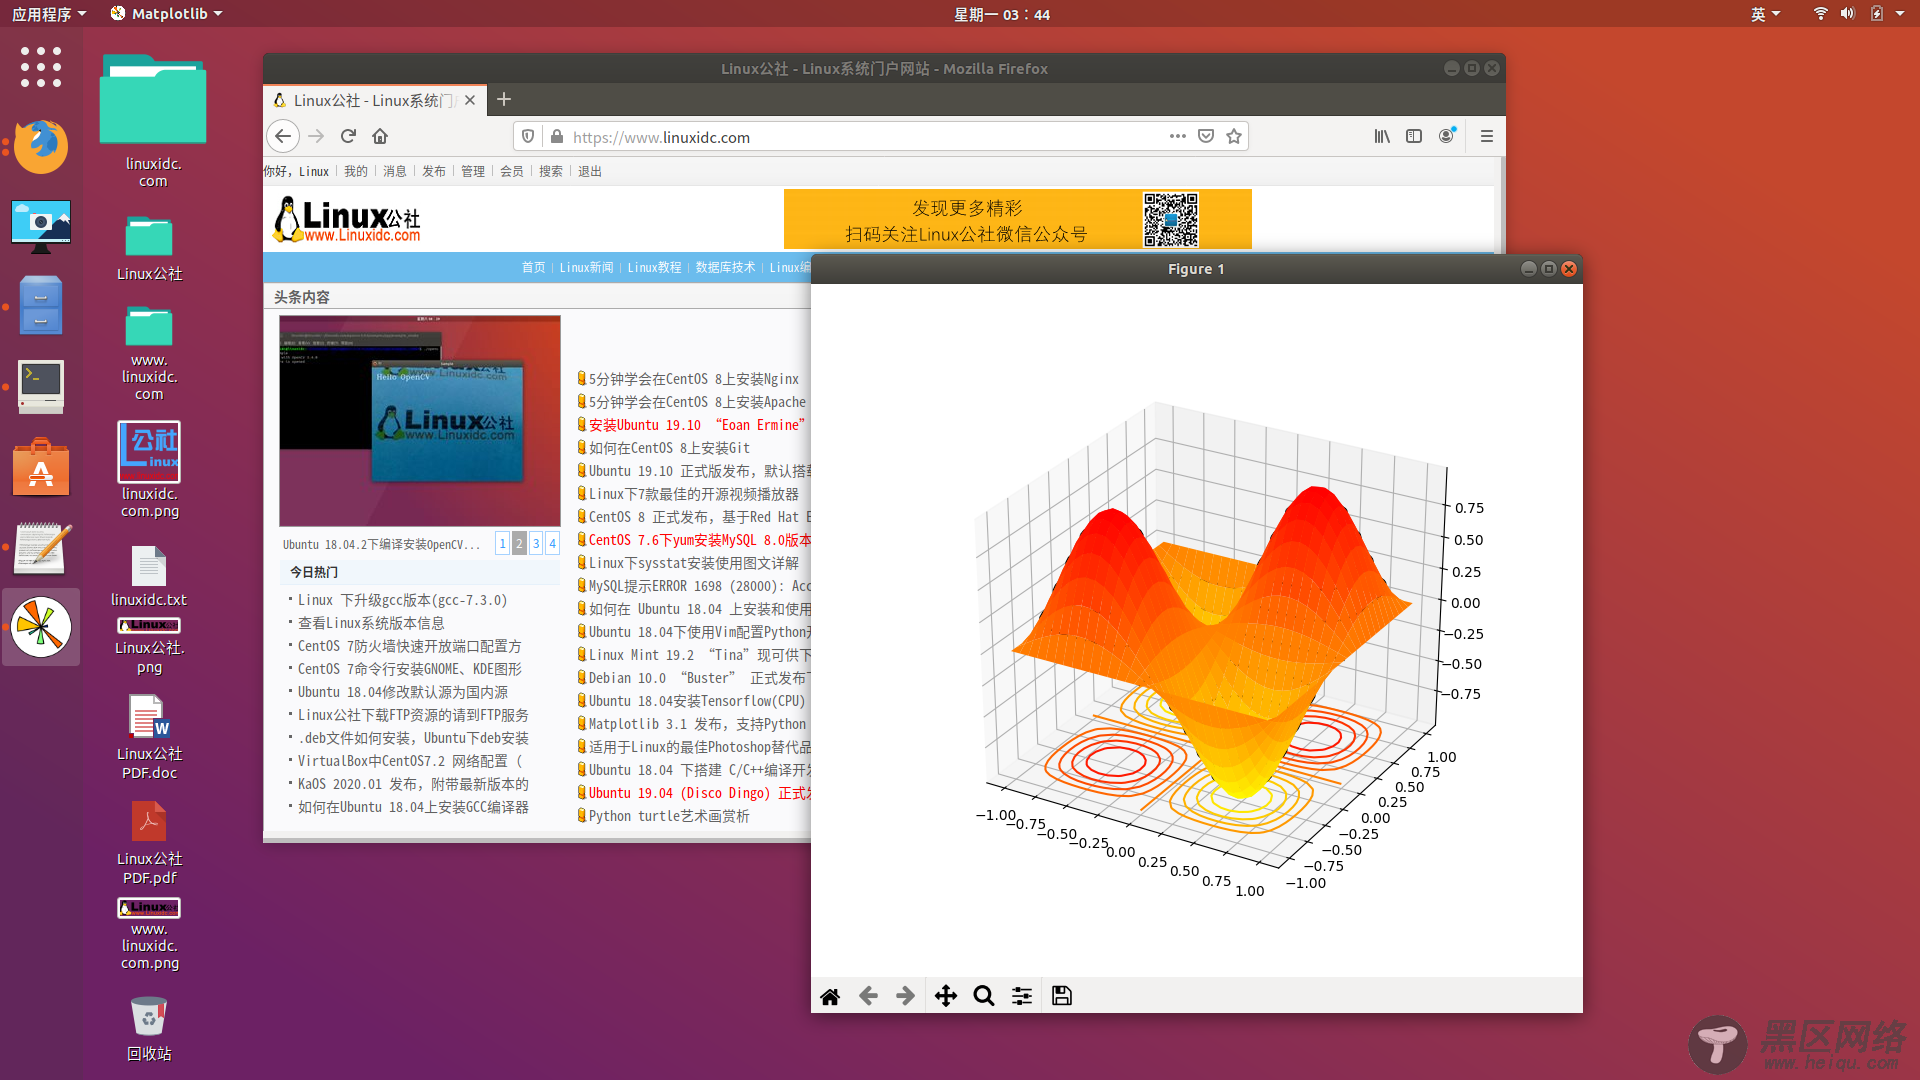Select the Pan axes tool
This screenshot has height=1080, width=1920.
click(x=946, y=996)
